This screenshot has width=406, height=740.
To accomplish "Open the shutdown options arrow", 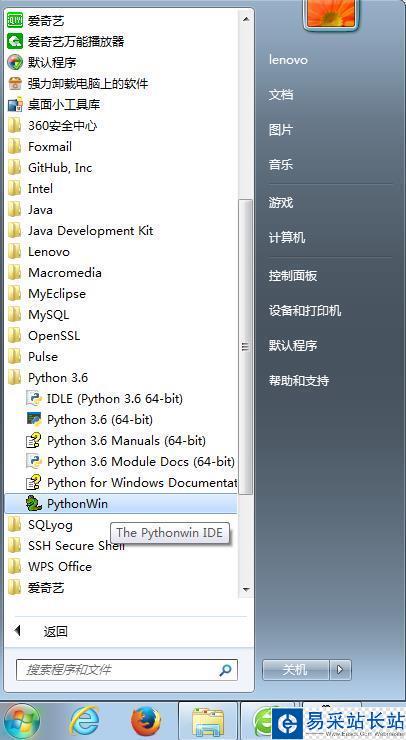I will [x=340, y=669].
